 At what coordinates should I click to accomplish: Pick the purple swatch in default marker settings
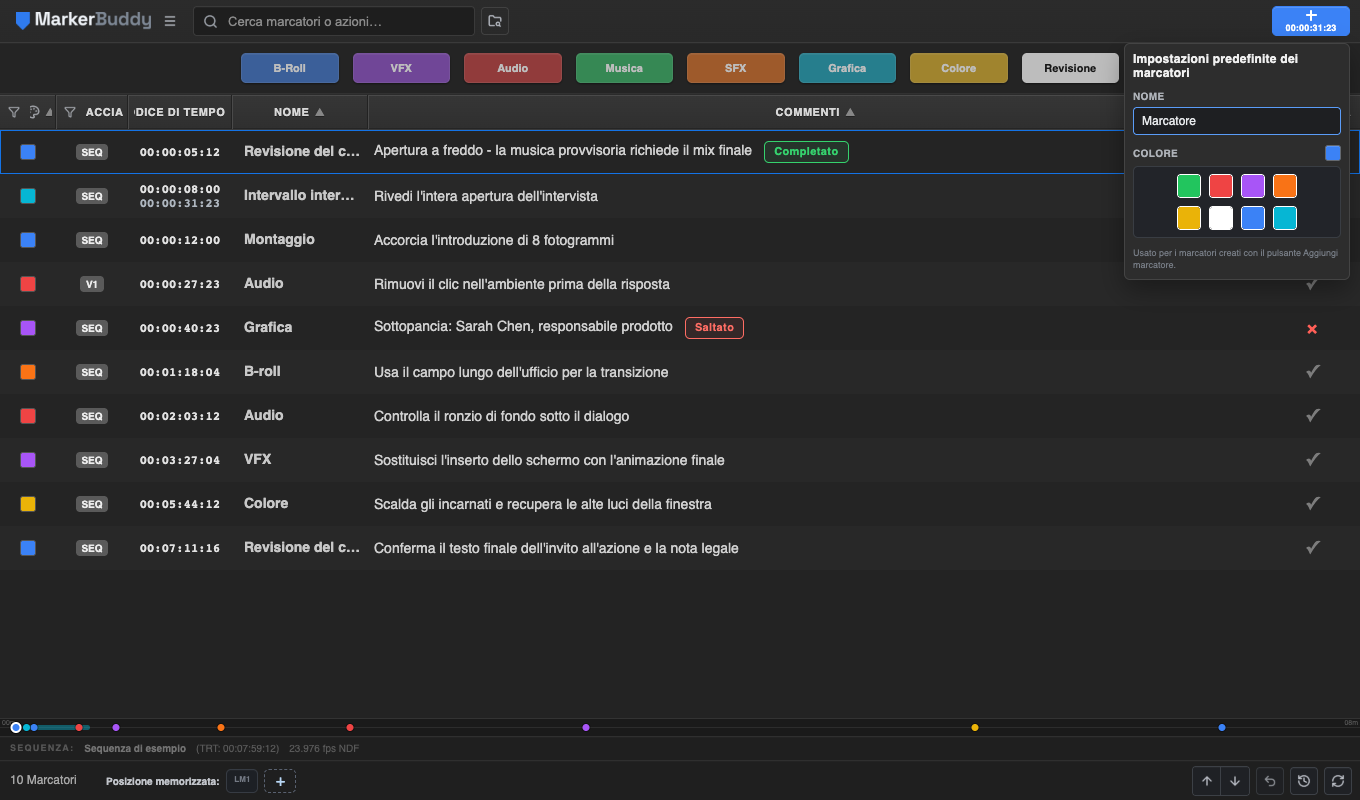[1253, 186]
